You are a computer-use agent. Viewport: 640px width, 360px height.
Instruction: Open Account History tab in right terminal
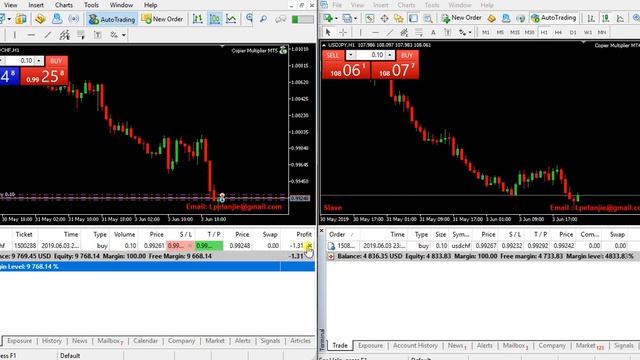[415, 345]
